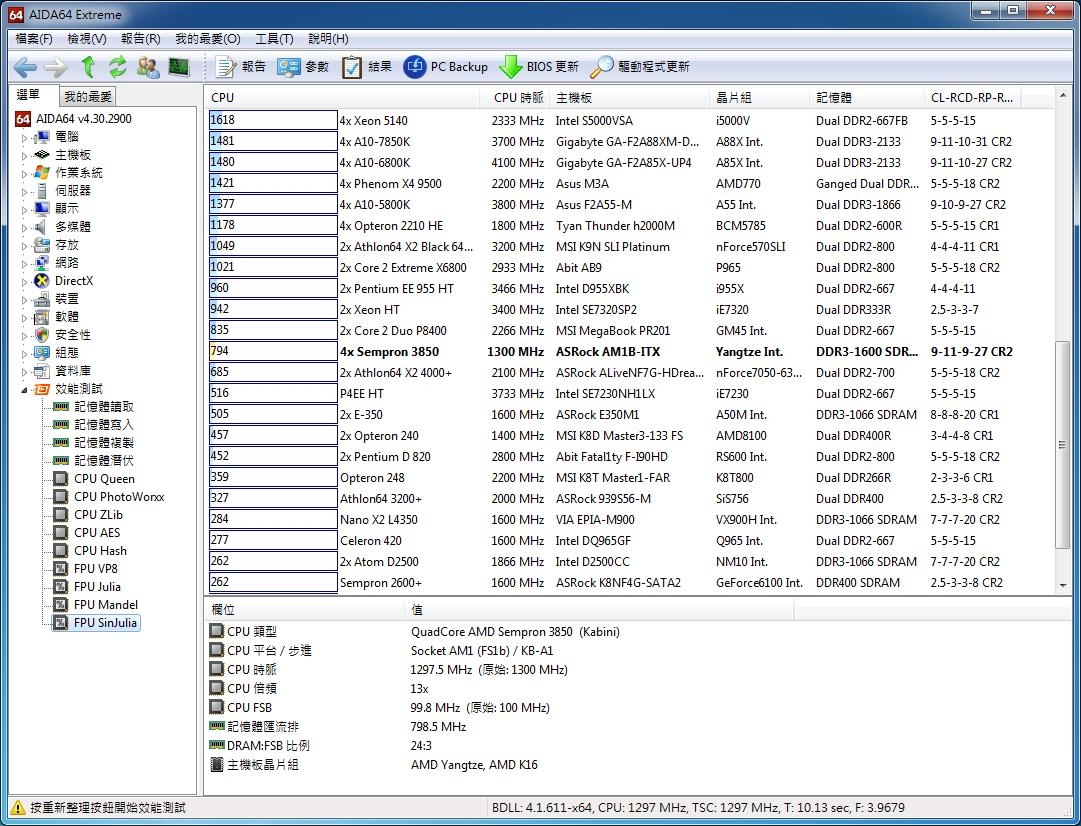Select the 軟體 software tree item
This screenshot has width=1081, height=826.
click(x=67, y=316)
